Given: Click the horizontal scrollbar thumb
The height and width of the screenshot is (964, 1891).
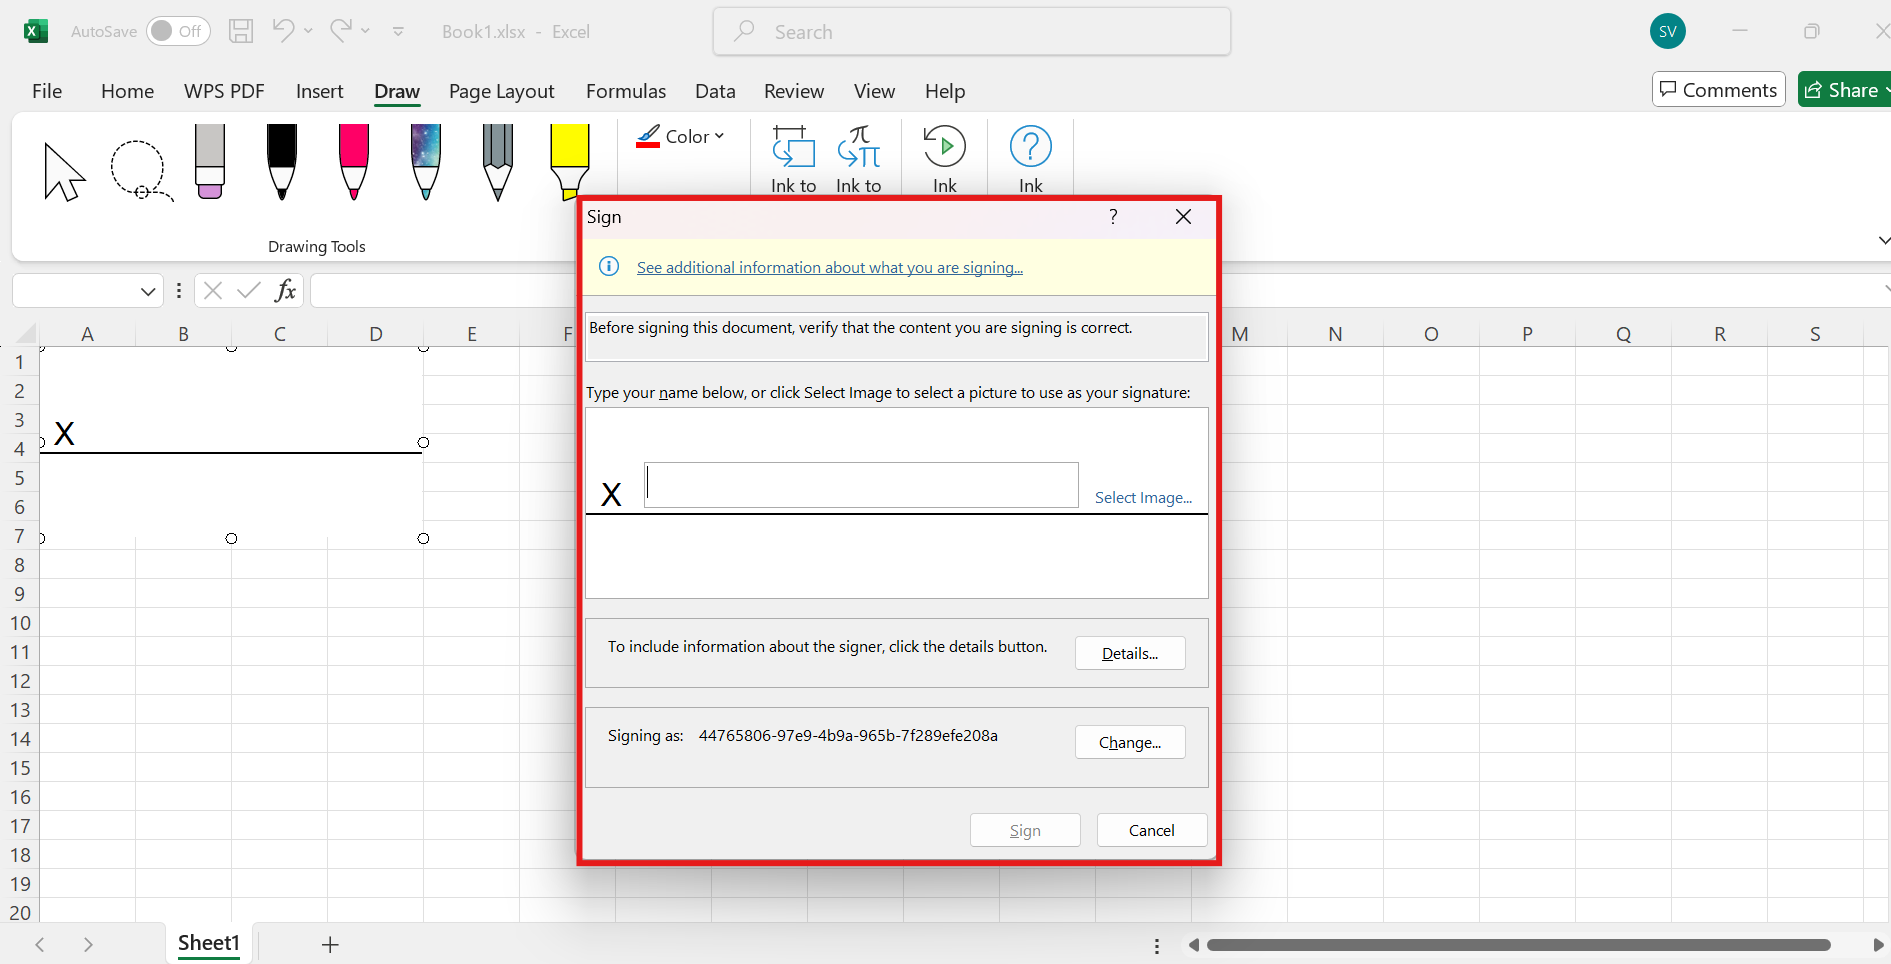Looking at the screenshot, I should tap(1519, 945).
